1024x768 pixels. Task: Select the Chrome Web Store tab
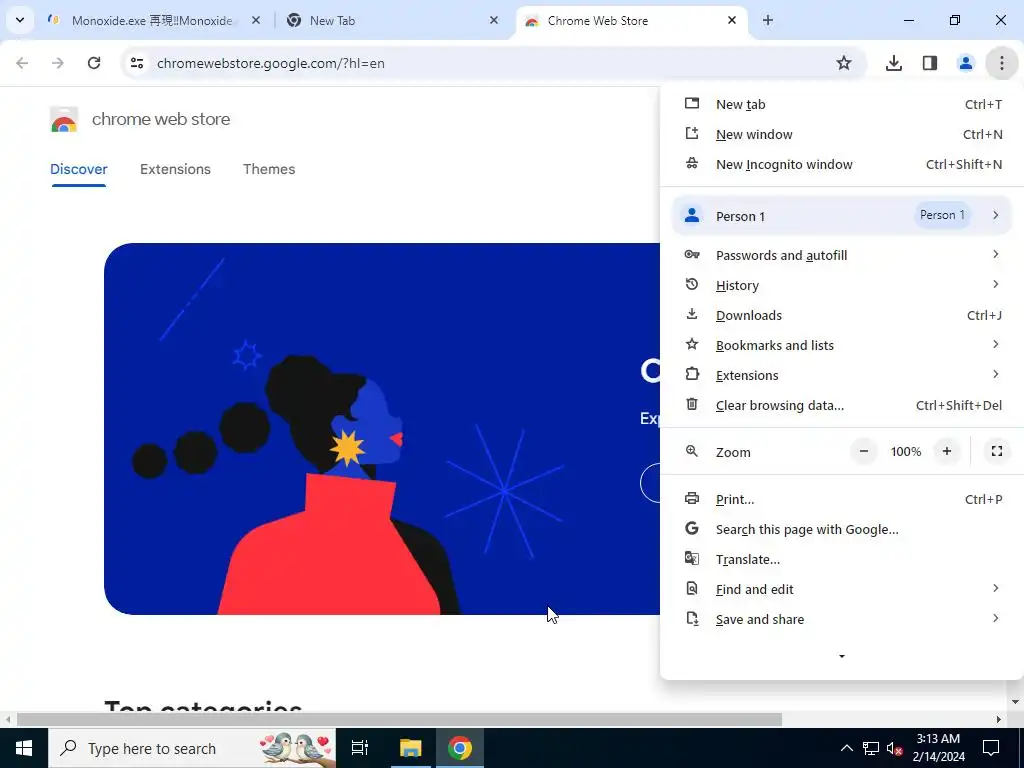tap(630, 20)
